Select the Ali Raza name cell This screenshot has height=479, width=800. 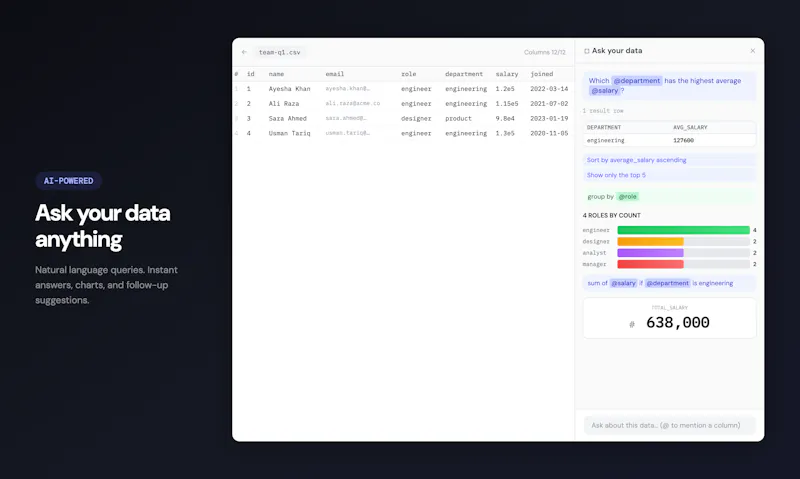pos(284,104)
